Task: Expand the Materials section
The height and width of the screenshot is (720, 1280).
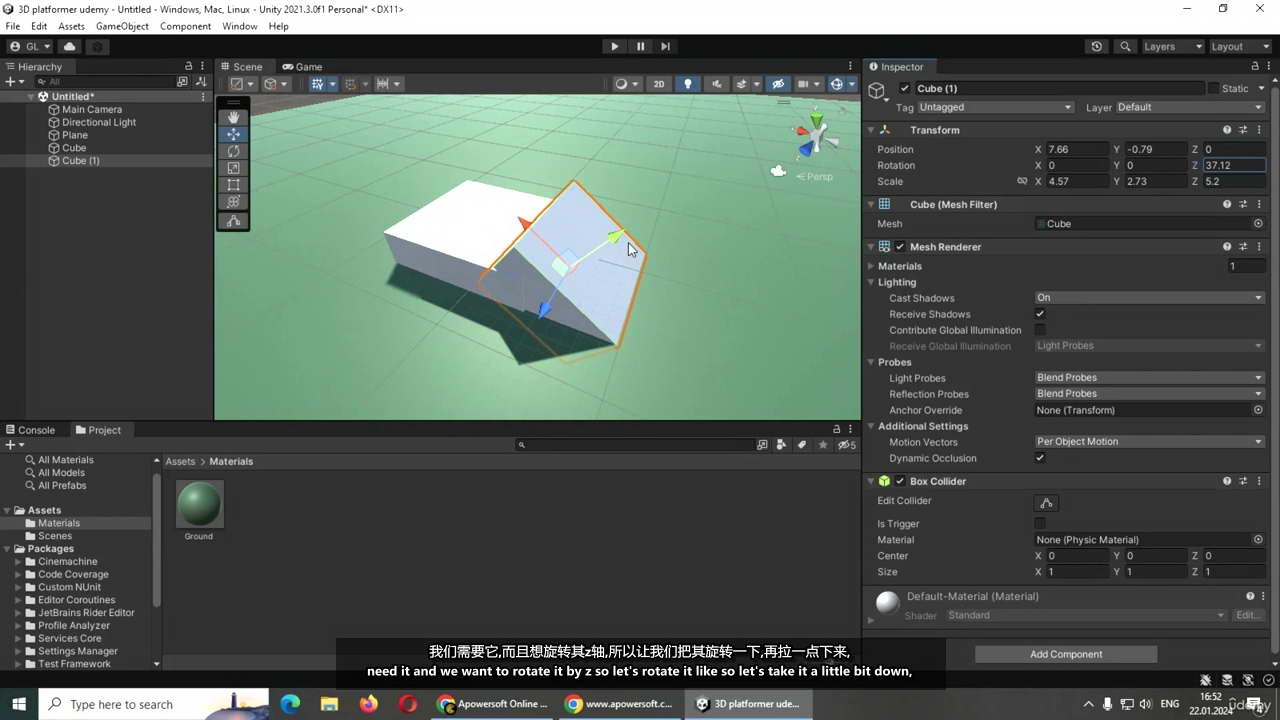Action: tap(871, 266)
